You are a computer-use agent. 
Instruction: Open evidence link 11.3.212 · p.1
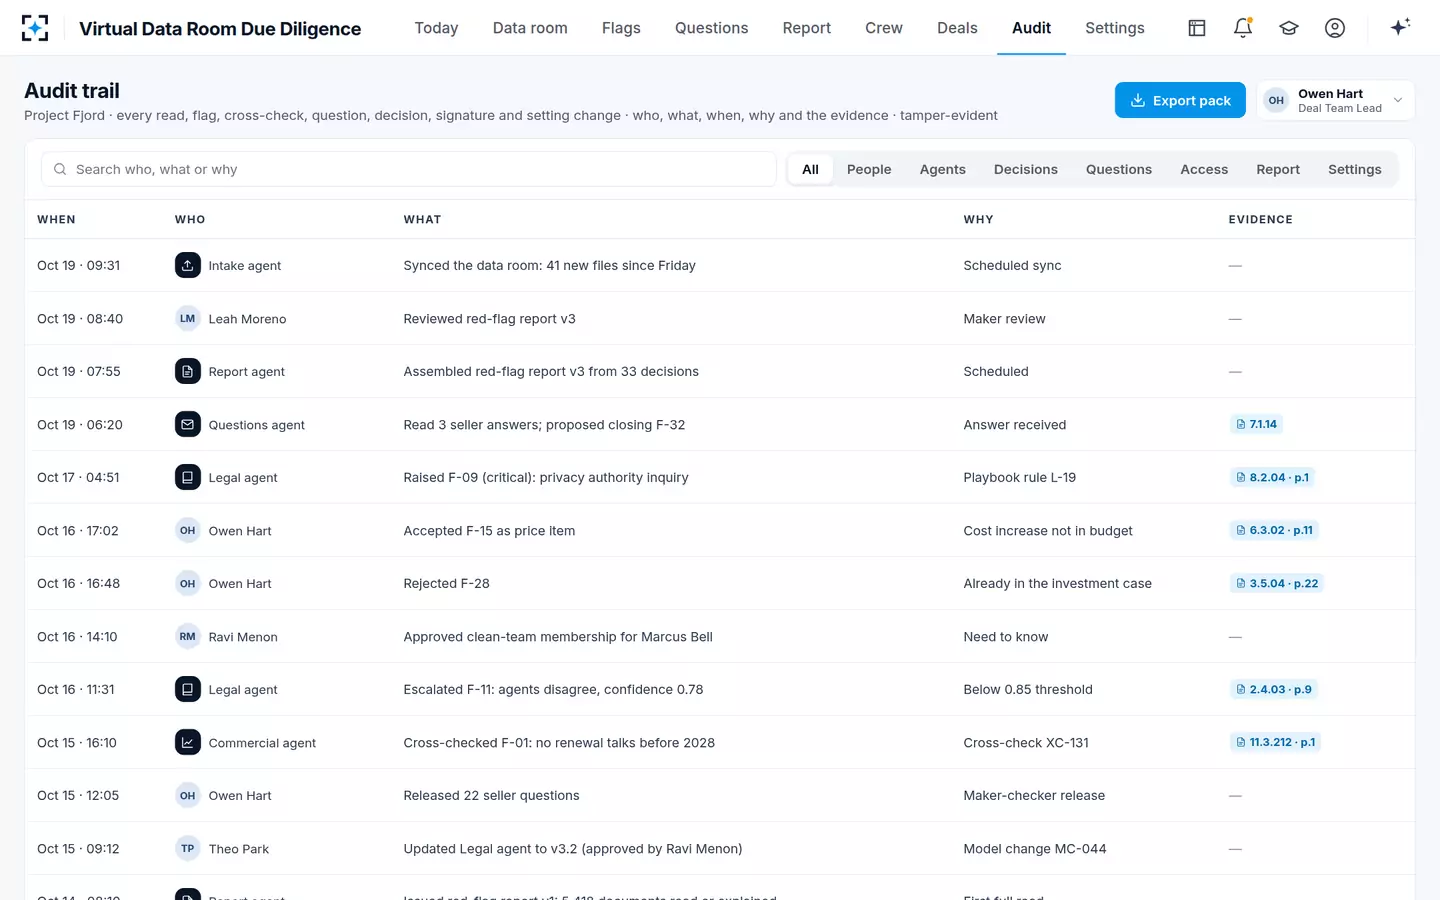click(x=1275, y=742)
